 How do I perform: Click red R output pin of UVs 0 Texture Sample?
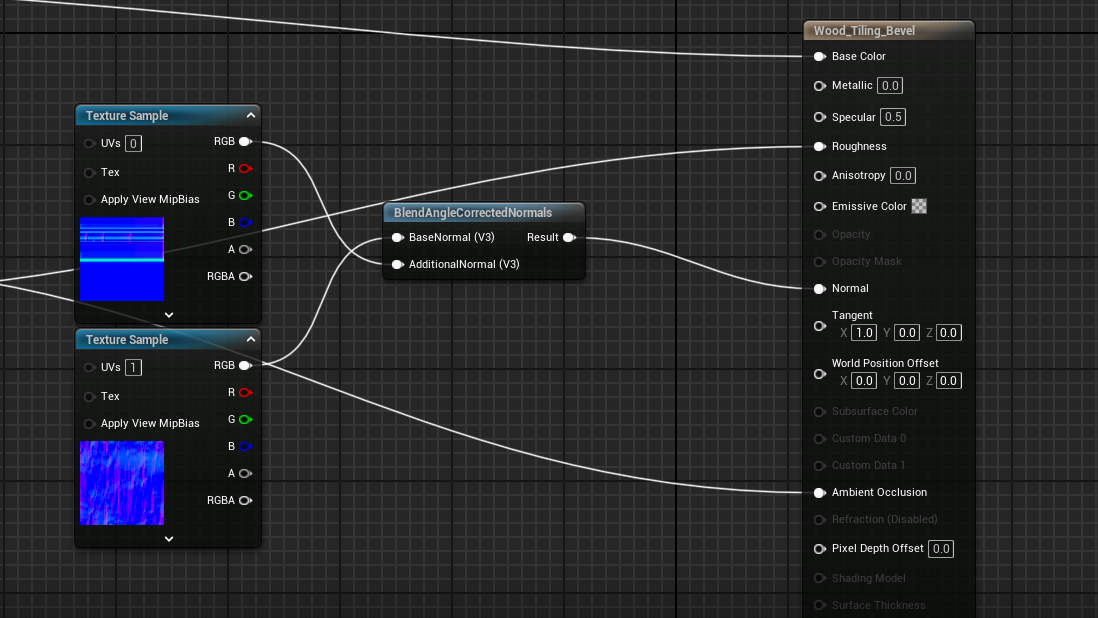tap(244, 169)
